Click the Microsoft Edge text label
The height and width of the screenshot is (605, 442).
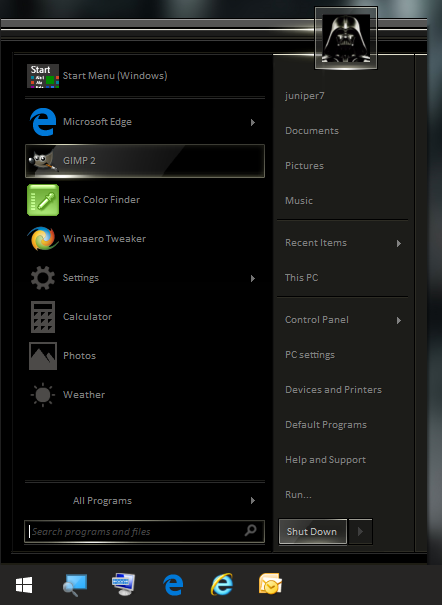[97, 122]
